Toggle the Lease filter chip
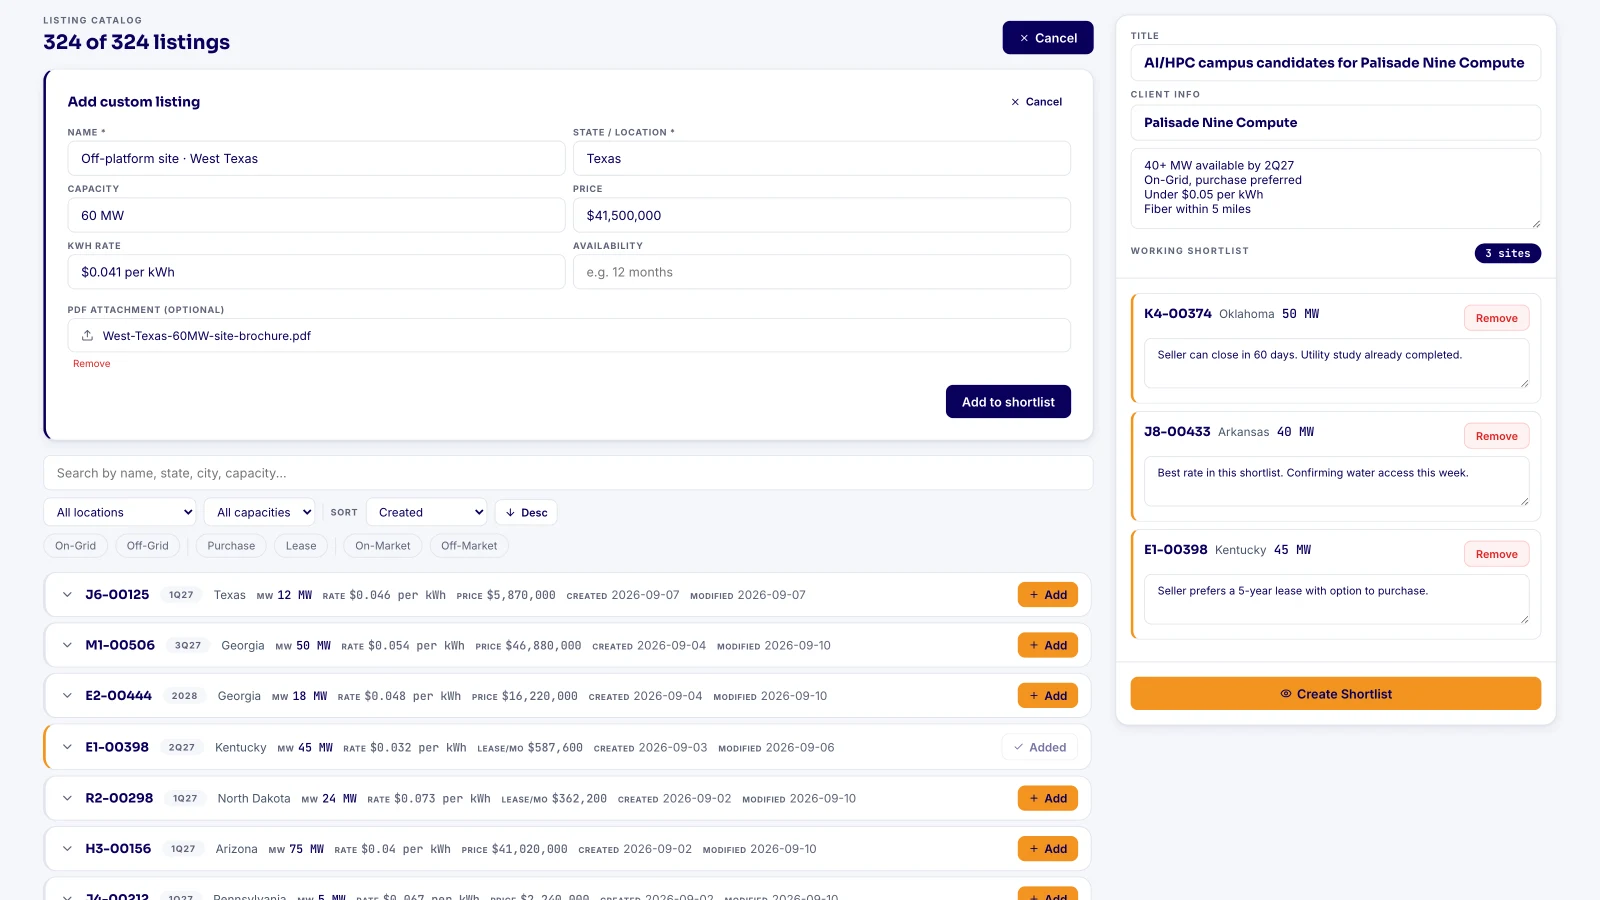 click(x=301, y=546)
